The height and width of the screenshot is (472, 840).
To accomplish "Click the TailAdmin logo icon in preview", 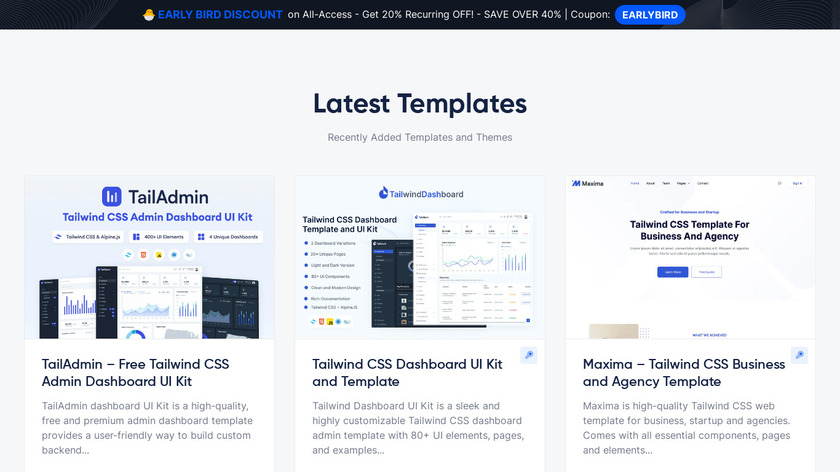I will click(x=112, y=197).
